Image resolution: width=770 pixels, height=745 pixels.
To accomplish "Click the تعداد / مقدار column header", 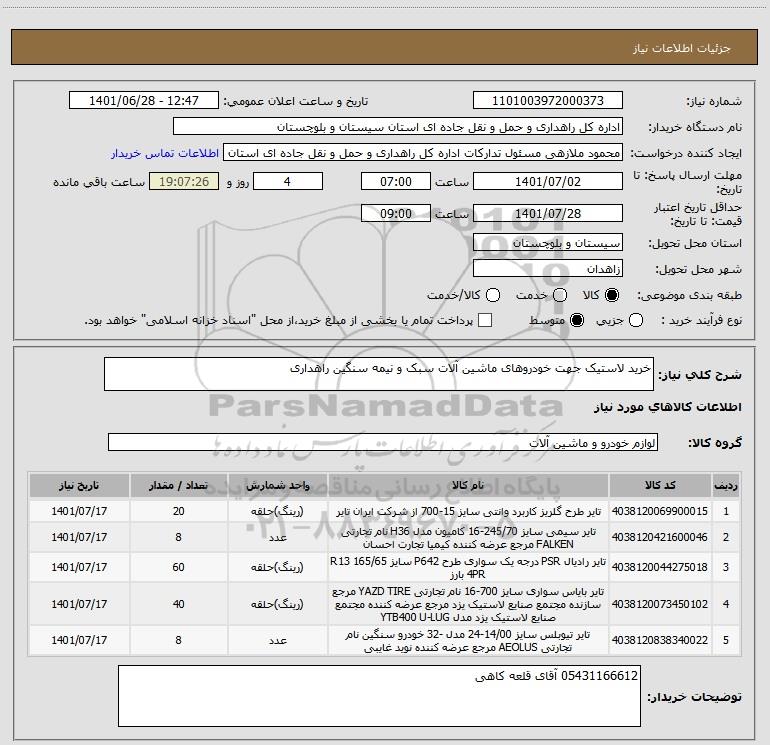I will [x=178, y=485].
